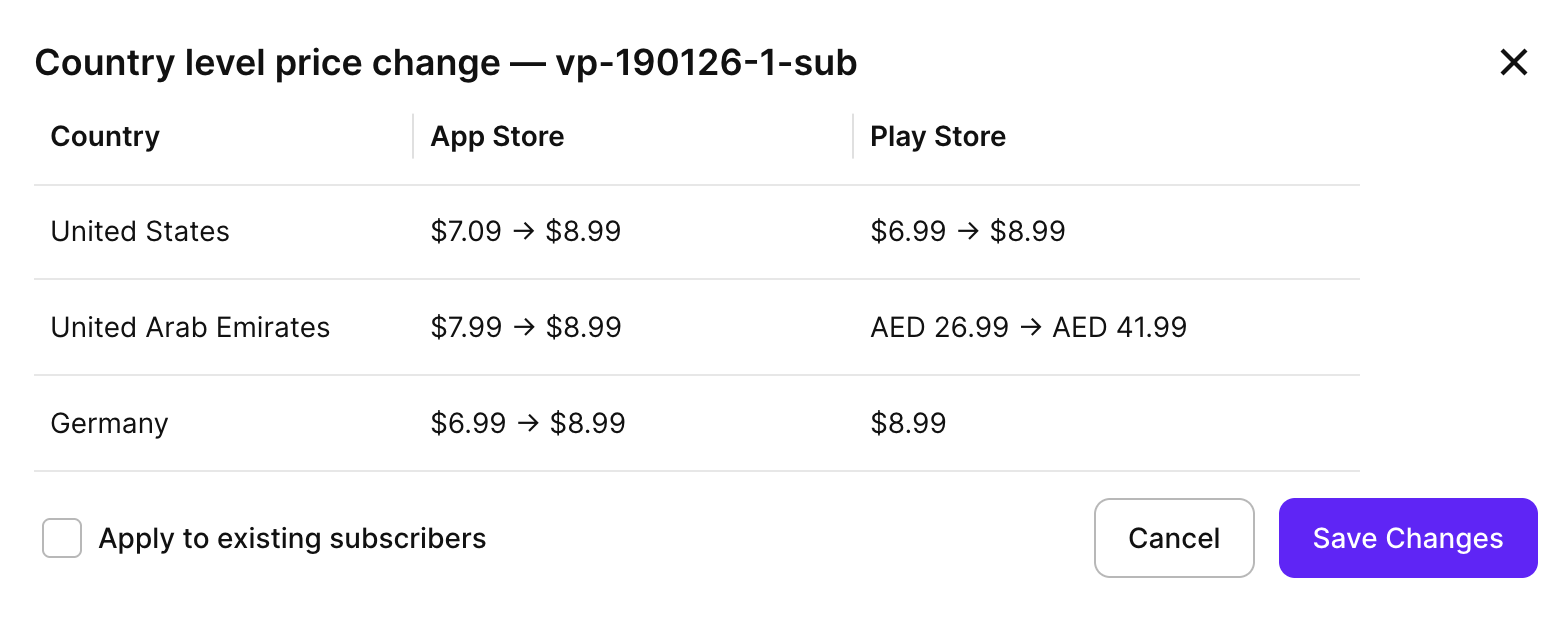This screenshot has height=618, width=1568.
Task: Select the United Arab Emirates row
Action: coord(190,327)
